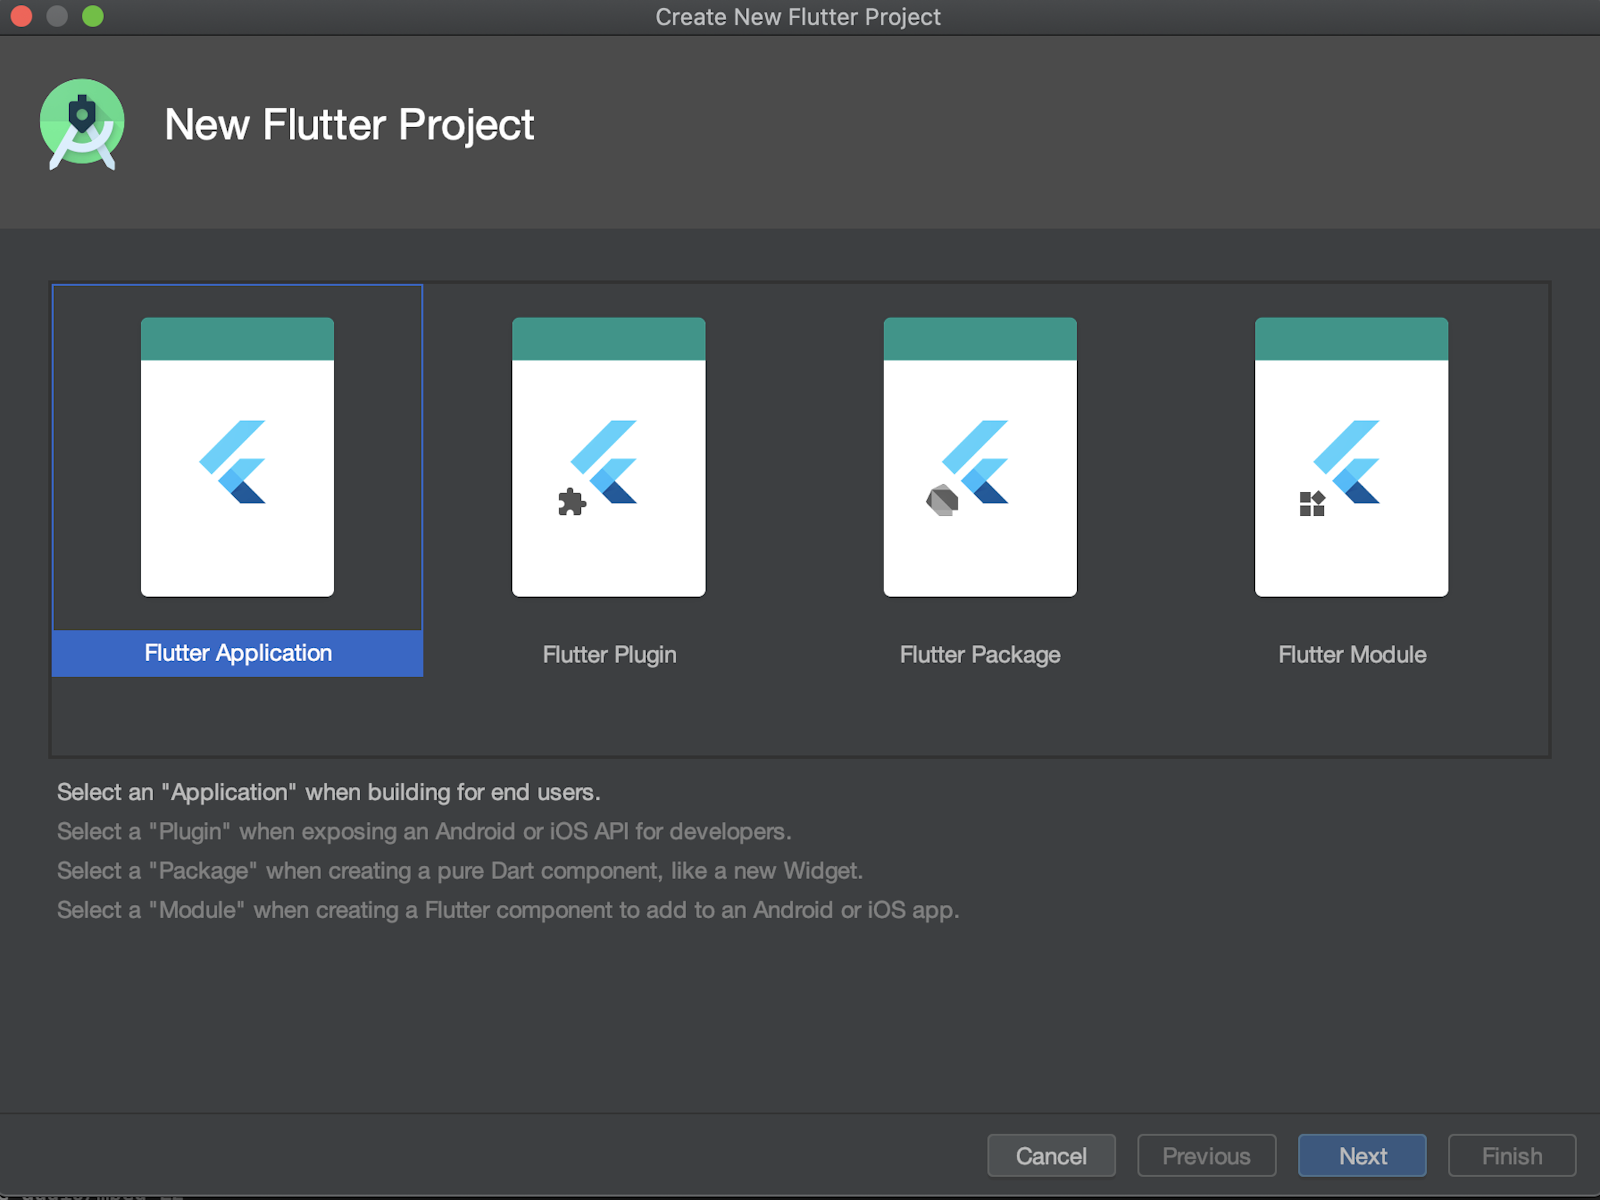
Task: Click the Application description text line
Action: [x=328, y=792]
